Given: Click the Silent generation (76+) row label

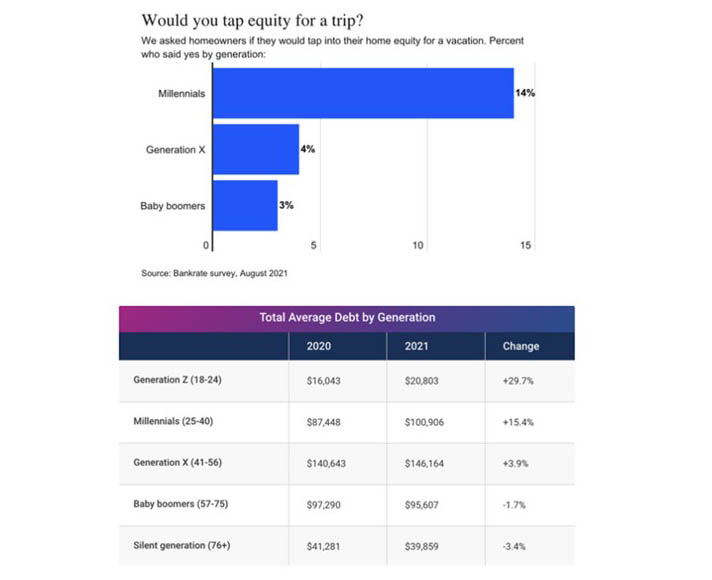Looking at the screenshot, I should tap(183, 546).
